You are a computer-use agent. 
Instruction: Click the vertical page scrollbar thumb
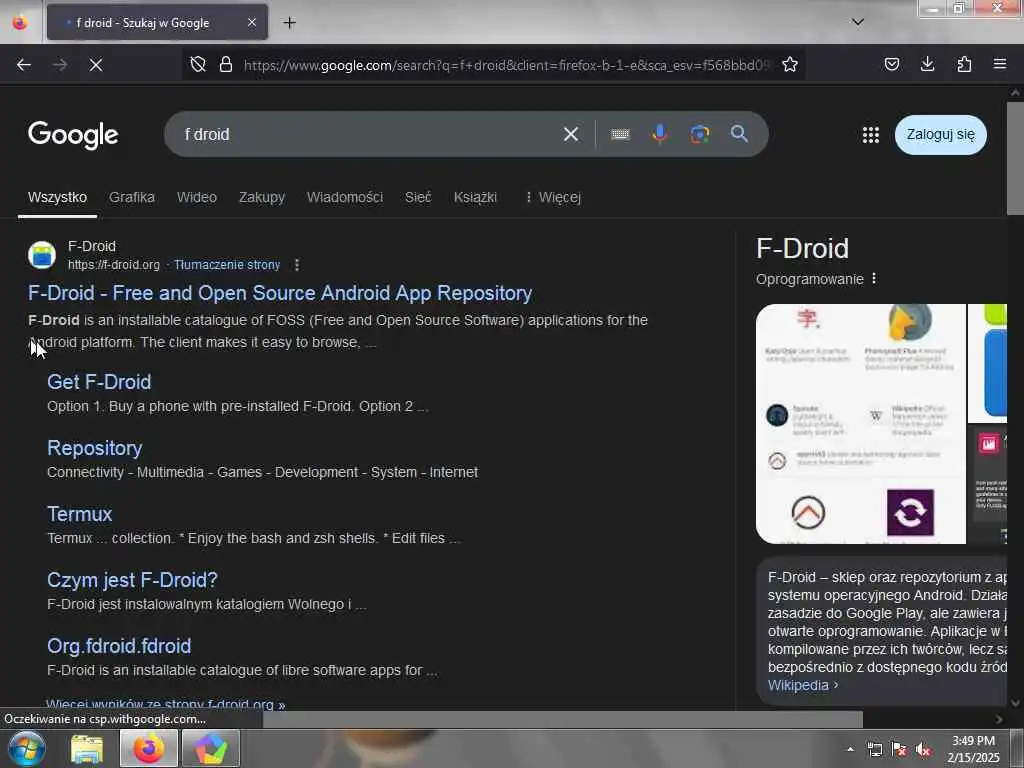[1015, 157]
